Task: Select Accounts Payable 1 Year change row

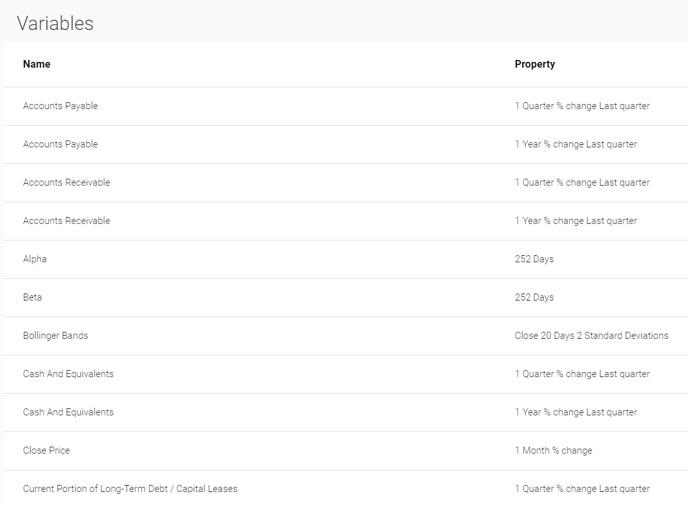Action: coord(346,144)
